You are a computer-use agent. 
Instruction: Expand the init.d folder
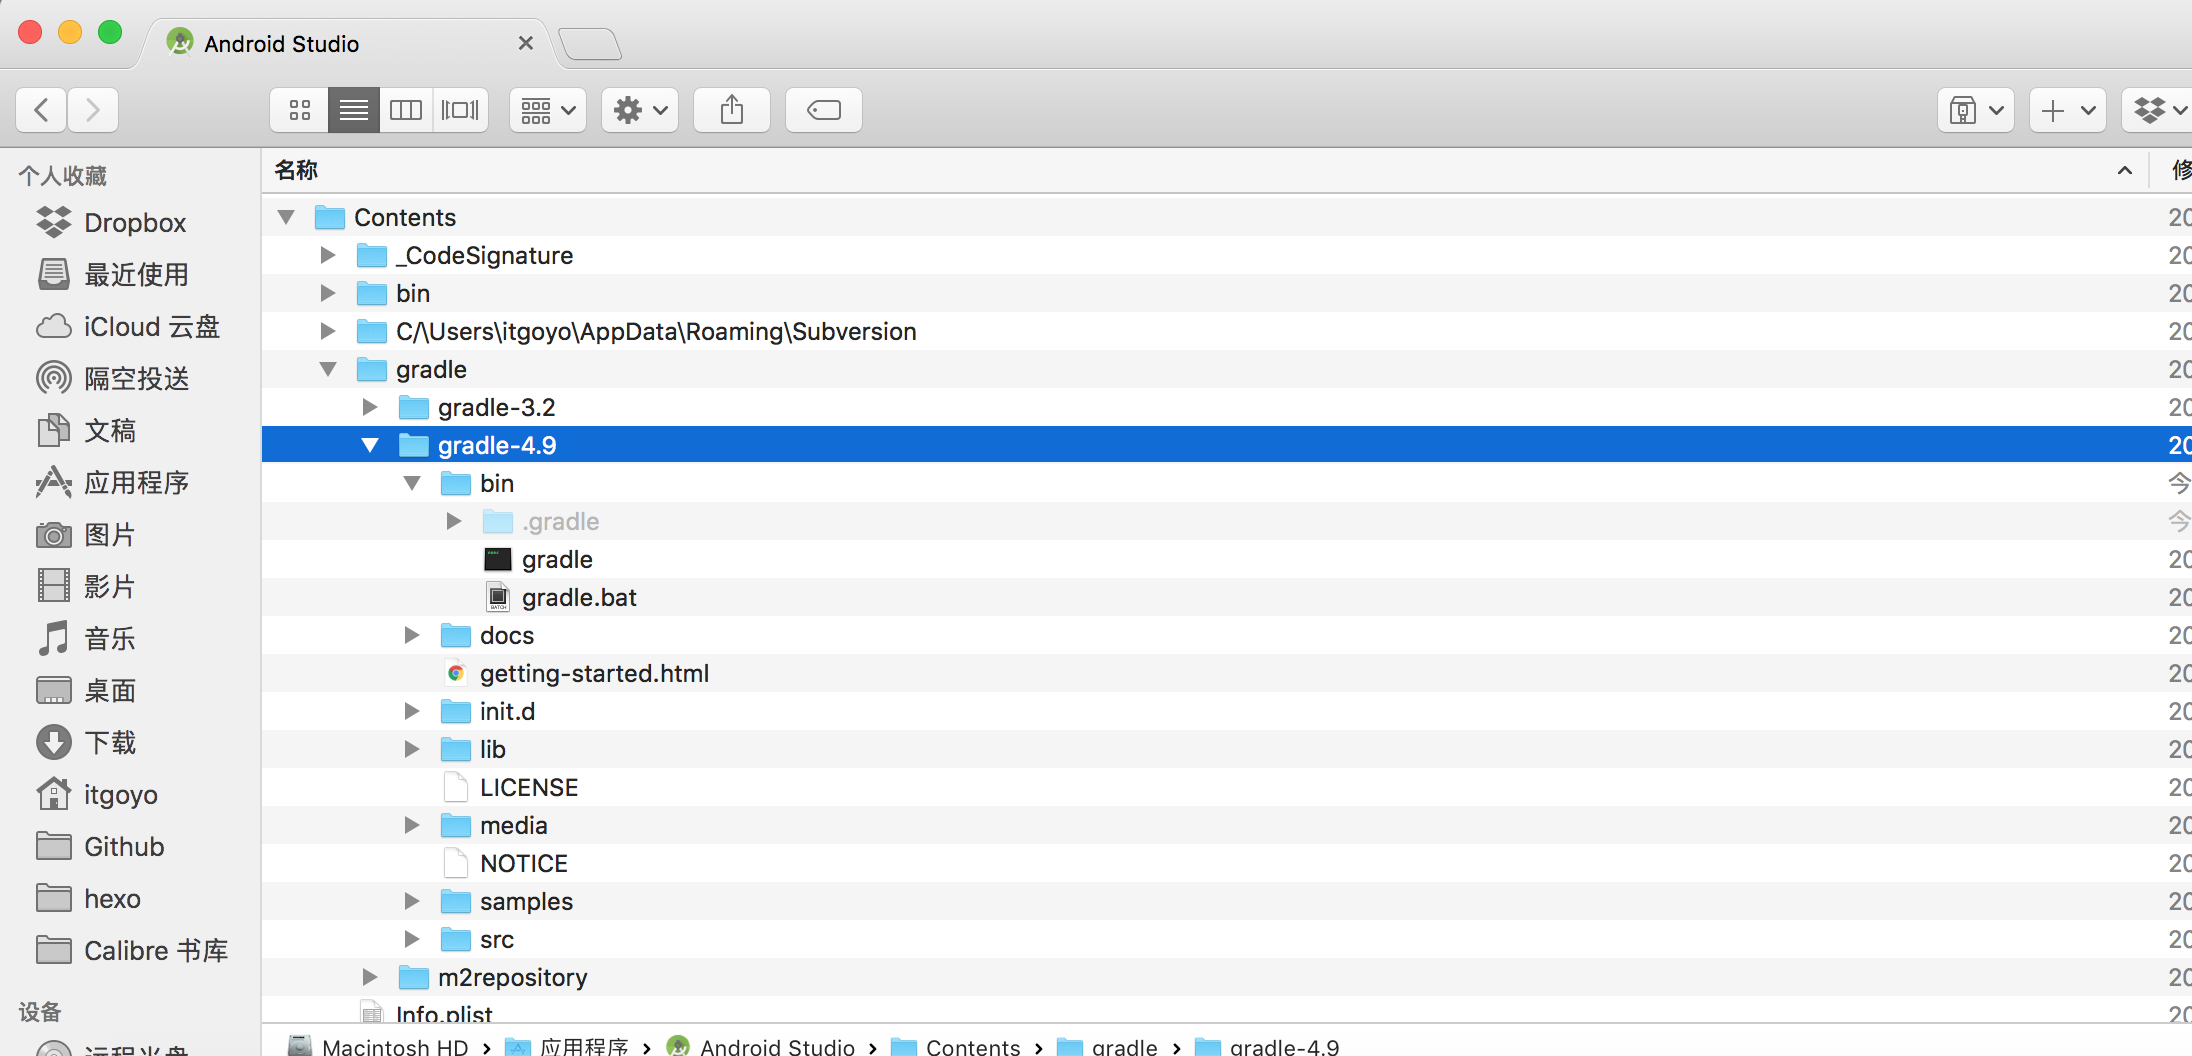point(412,711)
